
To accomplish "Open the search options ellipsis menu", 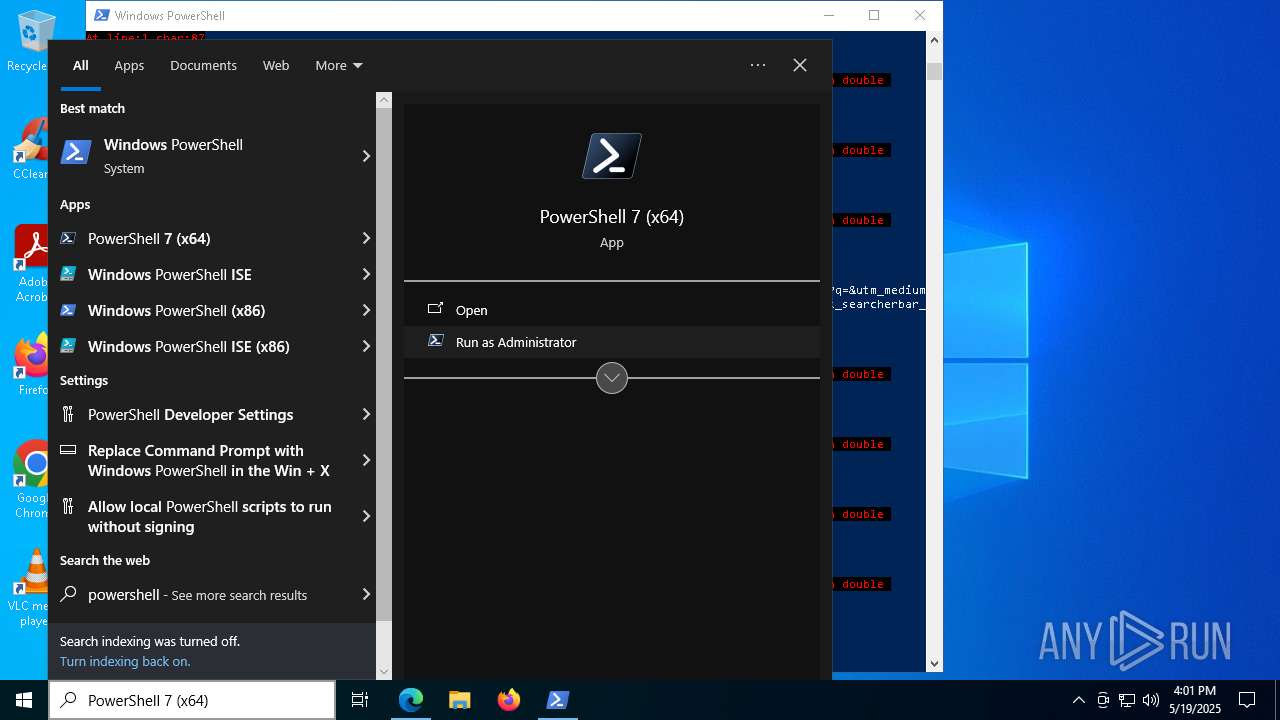I will click(758, 65).
